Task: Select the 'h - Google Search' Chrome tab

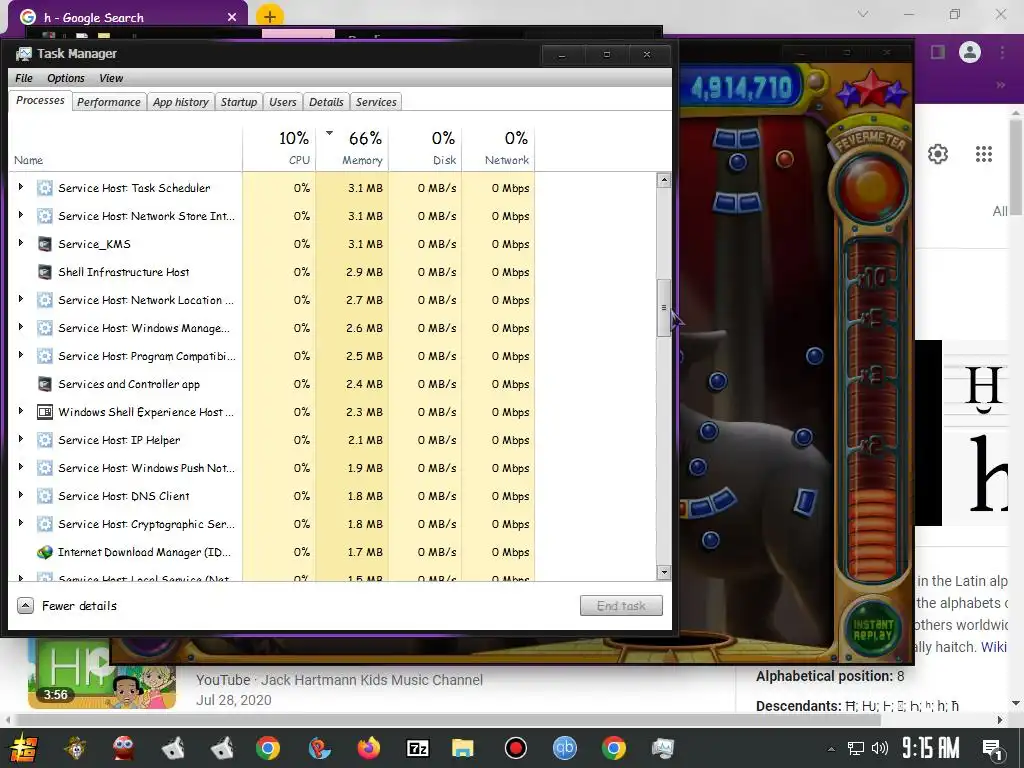Action: [128, 17]
